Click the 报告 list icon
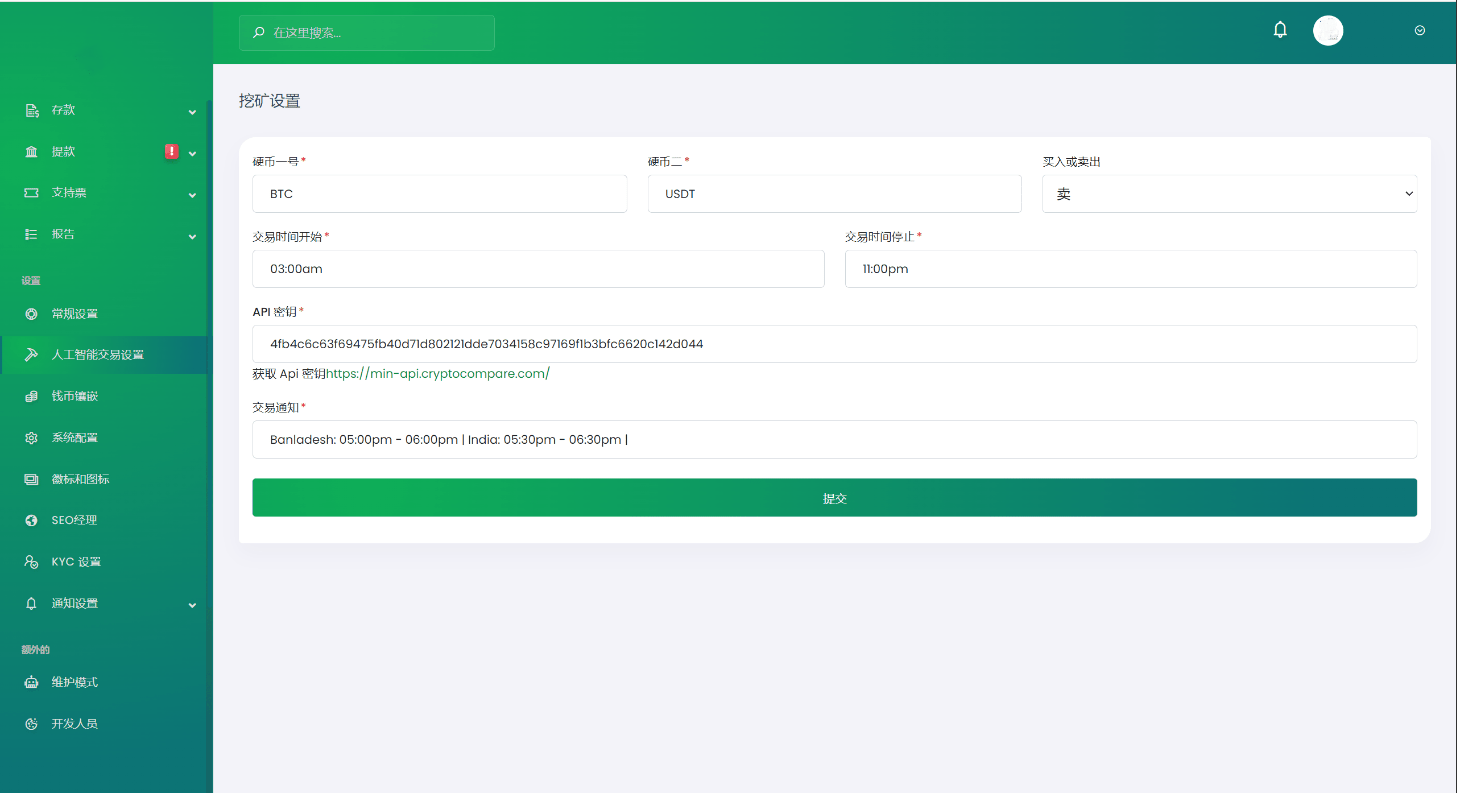 click(x=31, y=234)
